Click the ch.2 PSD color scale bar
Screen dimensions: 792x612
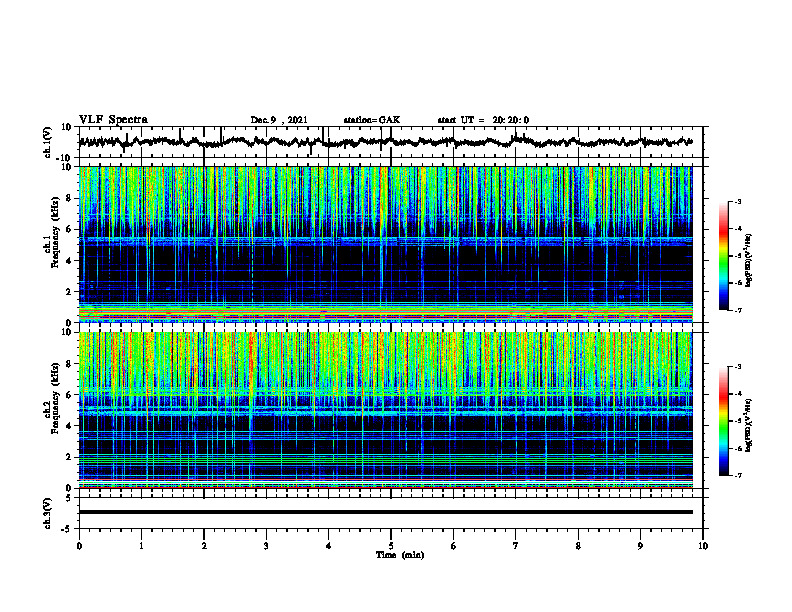(x=724, y=421)
